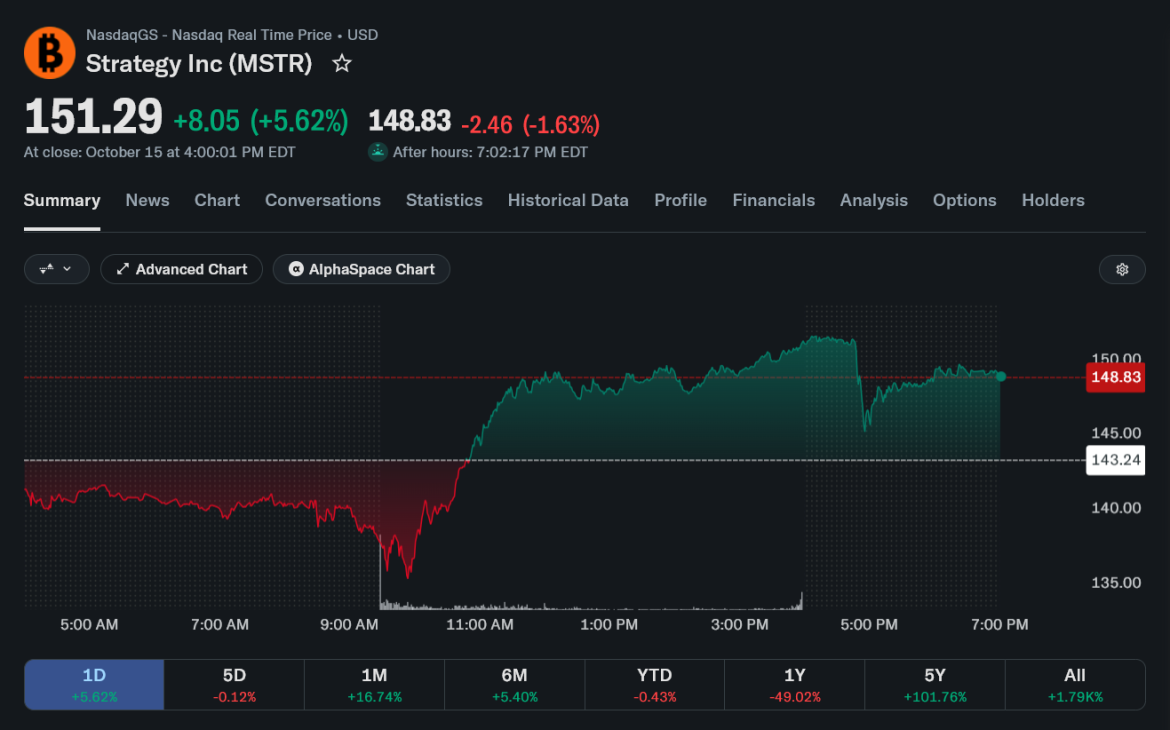Viewport: 1170px width, 730px height.
Task: Click the 11:00 AM axis label
Action: click(x=480, y=625)
